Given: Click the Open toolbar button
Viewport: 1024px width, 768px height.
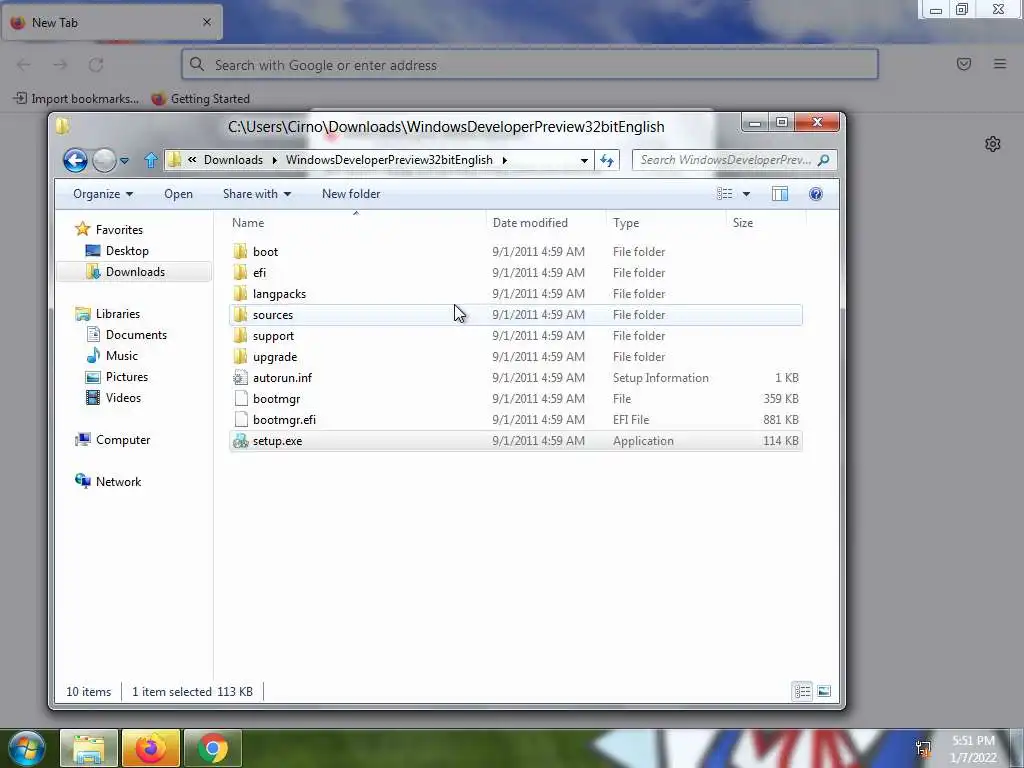Looking at the screenshot, I should [178, 194].
